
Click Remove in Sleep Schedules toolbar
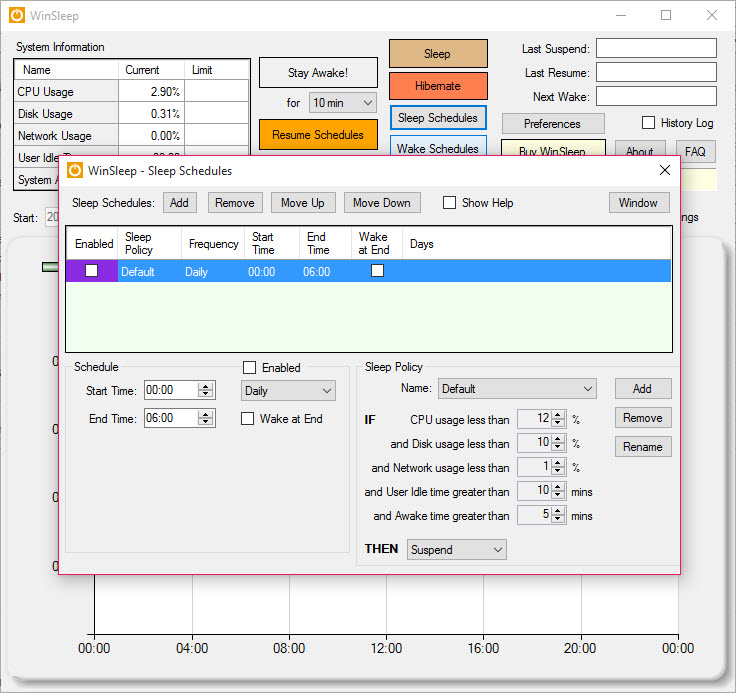(x=235, y=203)
